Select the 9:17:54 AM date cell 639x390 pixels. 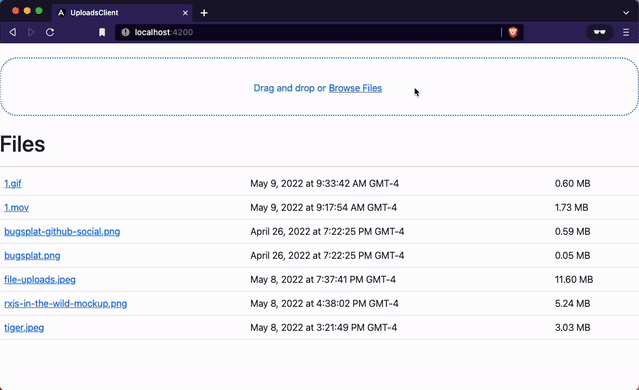coord(324,207)
